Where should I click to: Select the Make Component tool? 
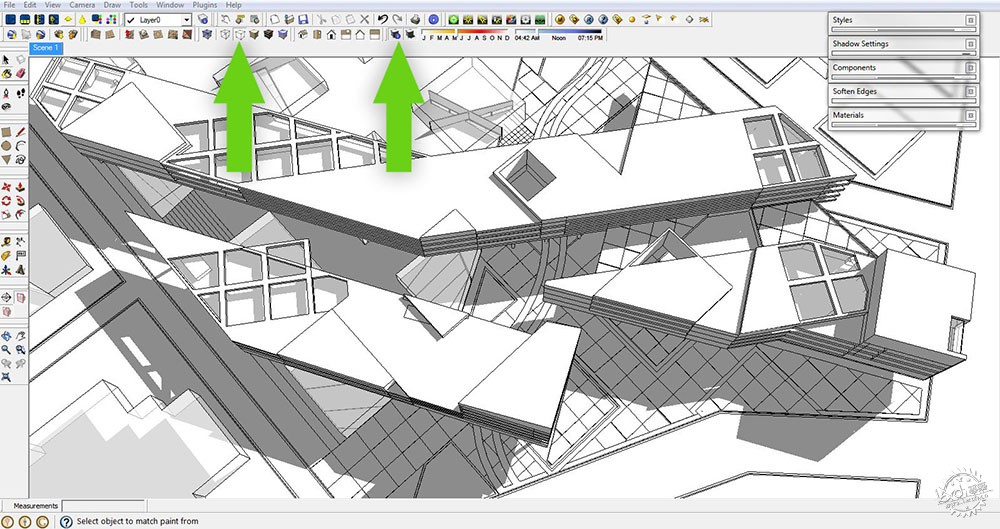click(20, 59)
